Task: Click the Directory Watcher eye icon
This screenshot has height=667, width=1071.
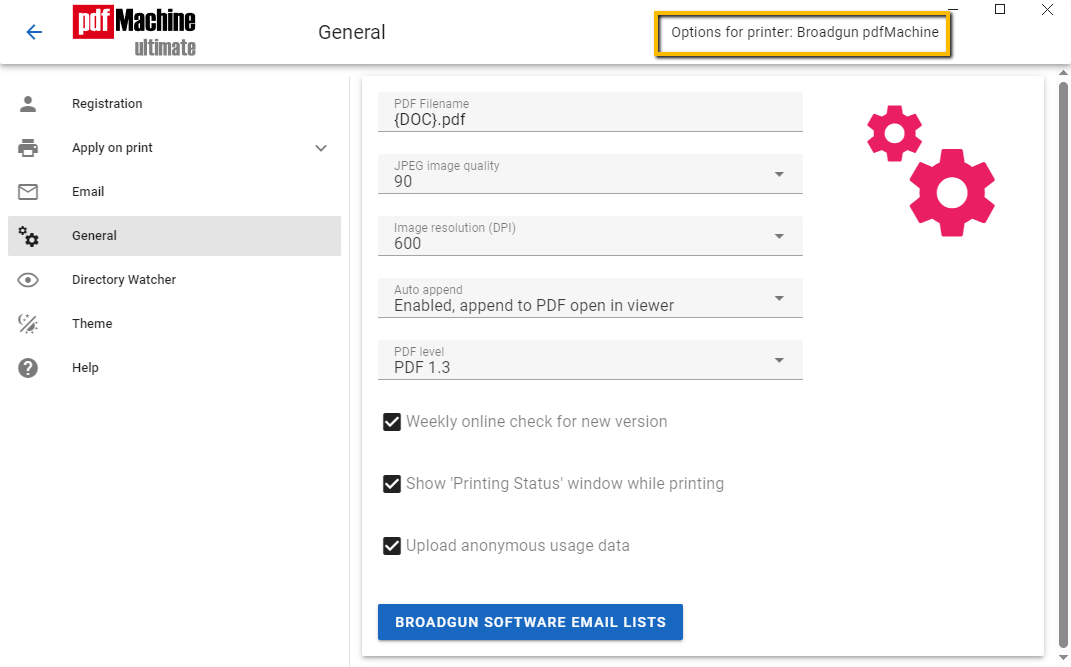Action: [x=28, y=280]
